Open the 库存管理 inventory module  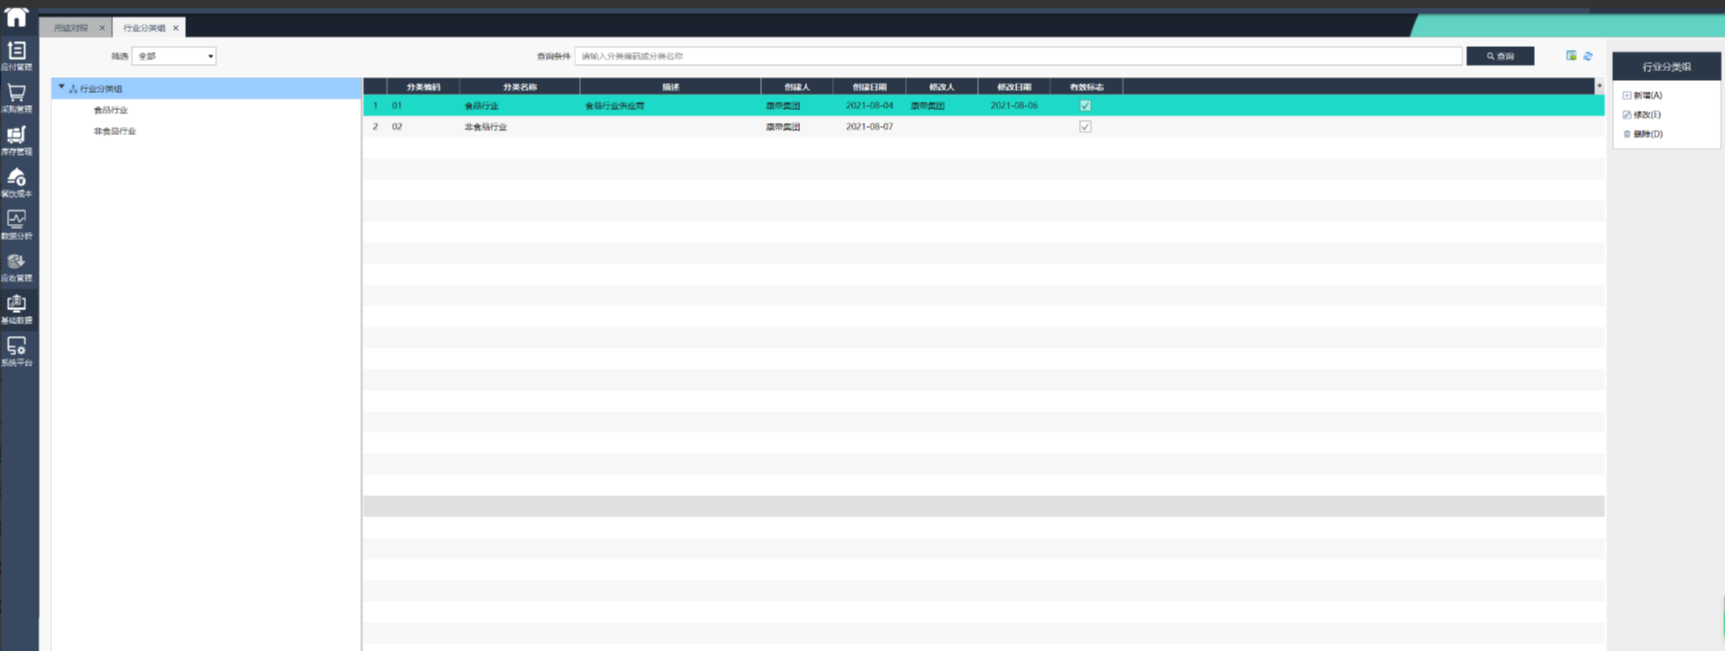[17, 139]
